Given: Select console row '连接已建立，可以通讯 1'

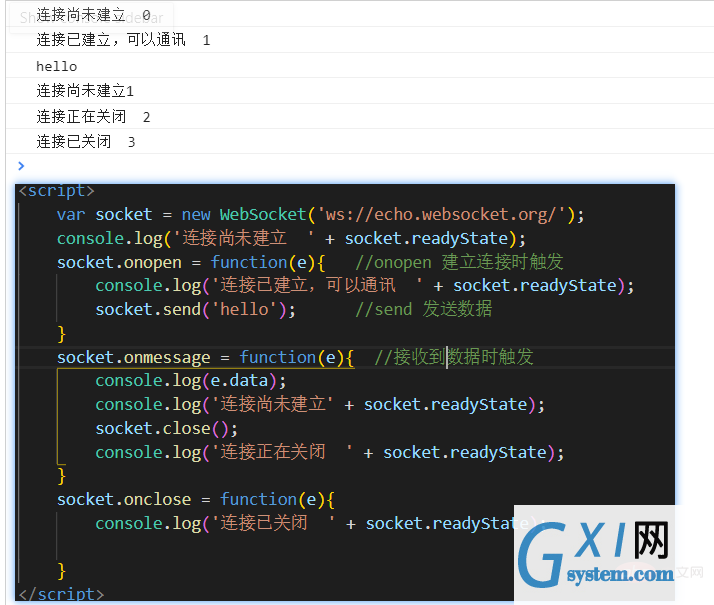Looking at the screenshot, I should (360, 40).
